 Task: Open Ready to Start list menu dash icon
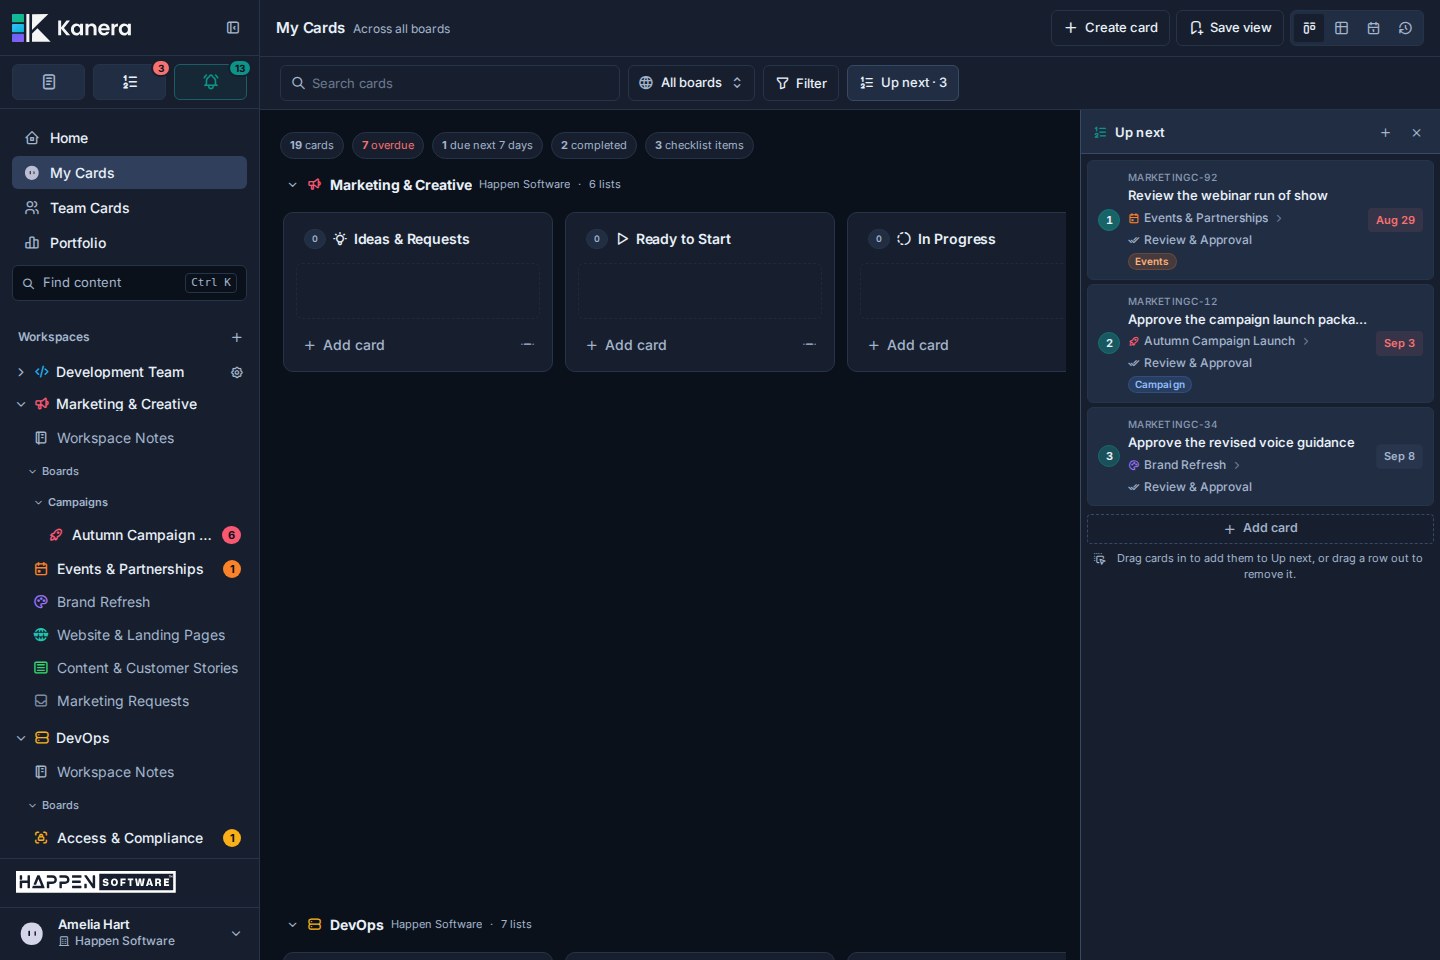tap(809, 345)
